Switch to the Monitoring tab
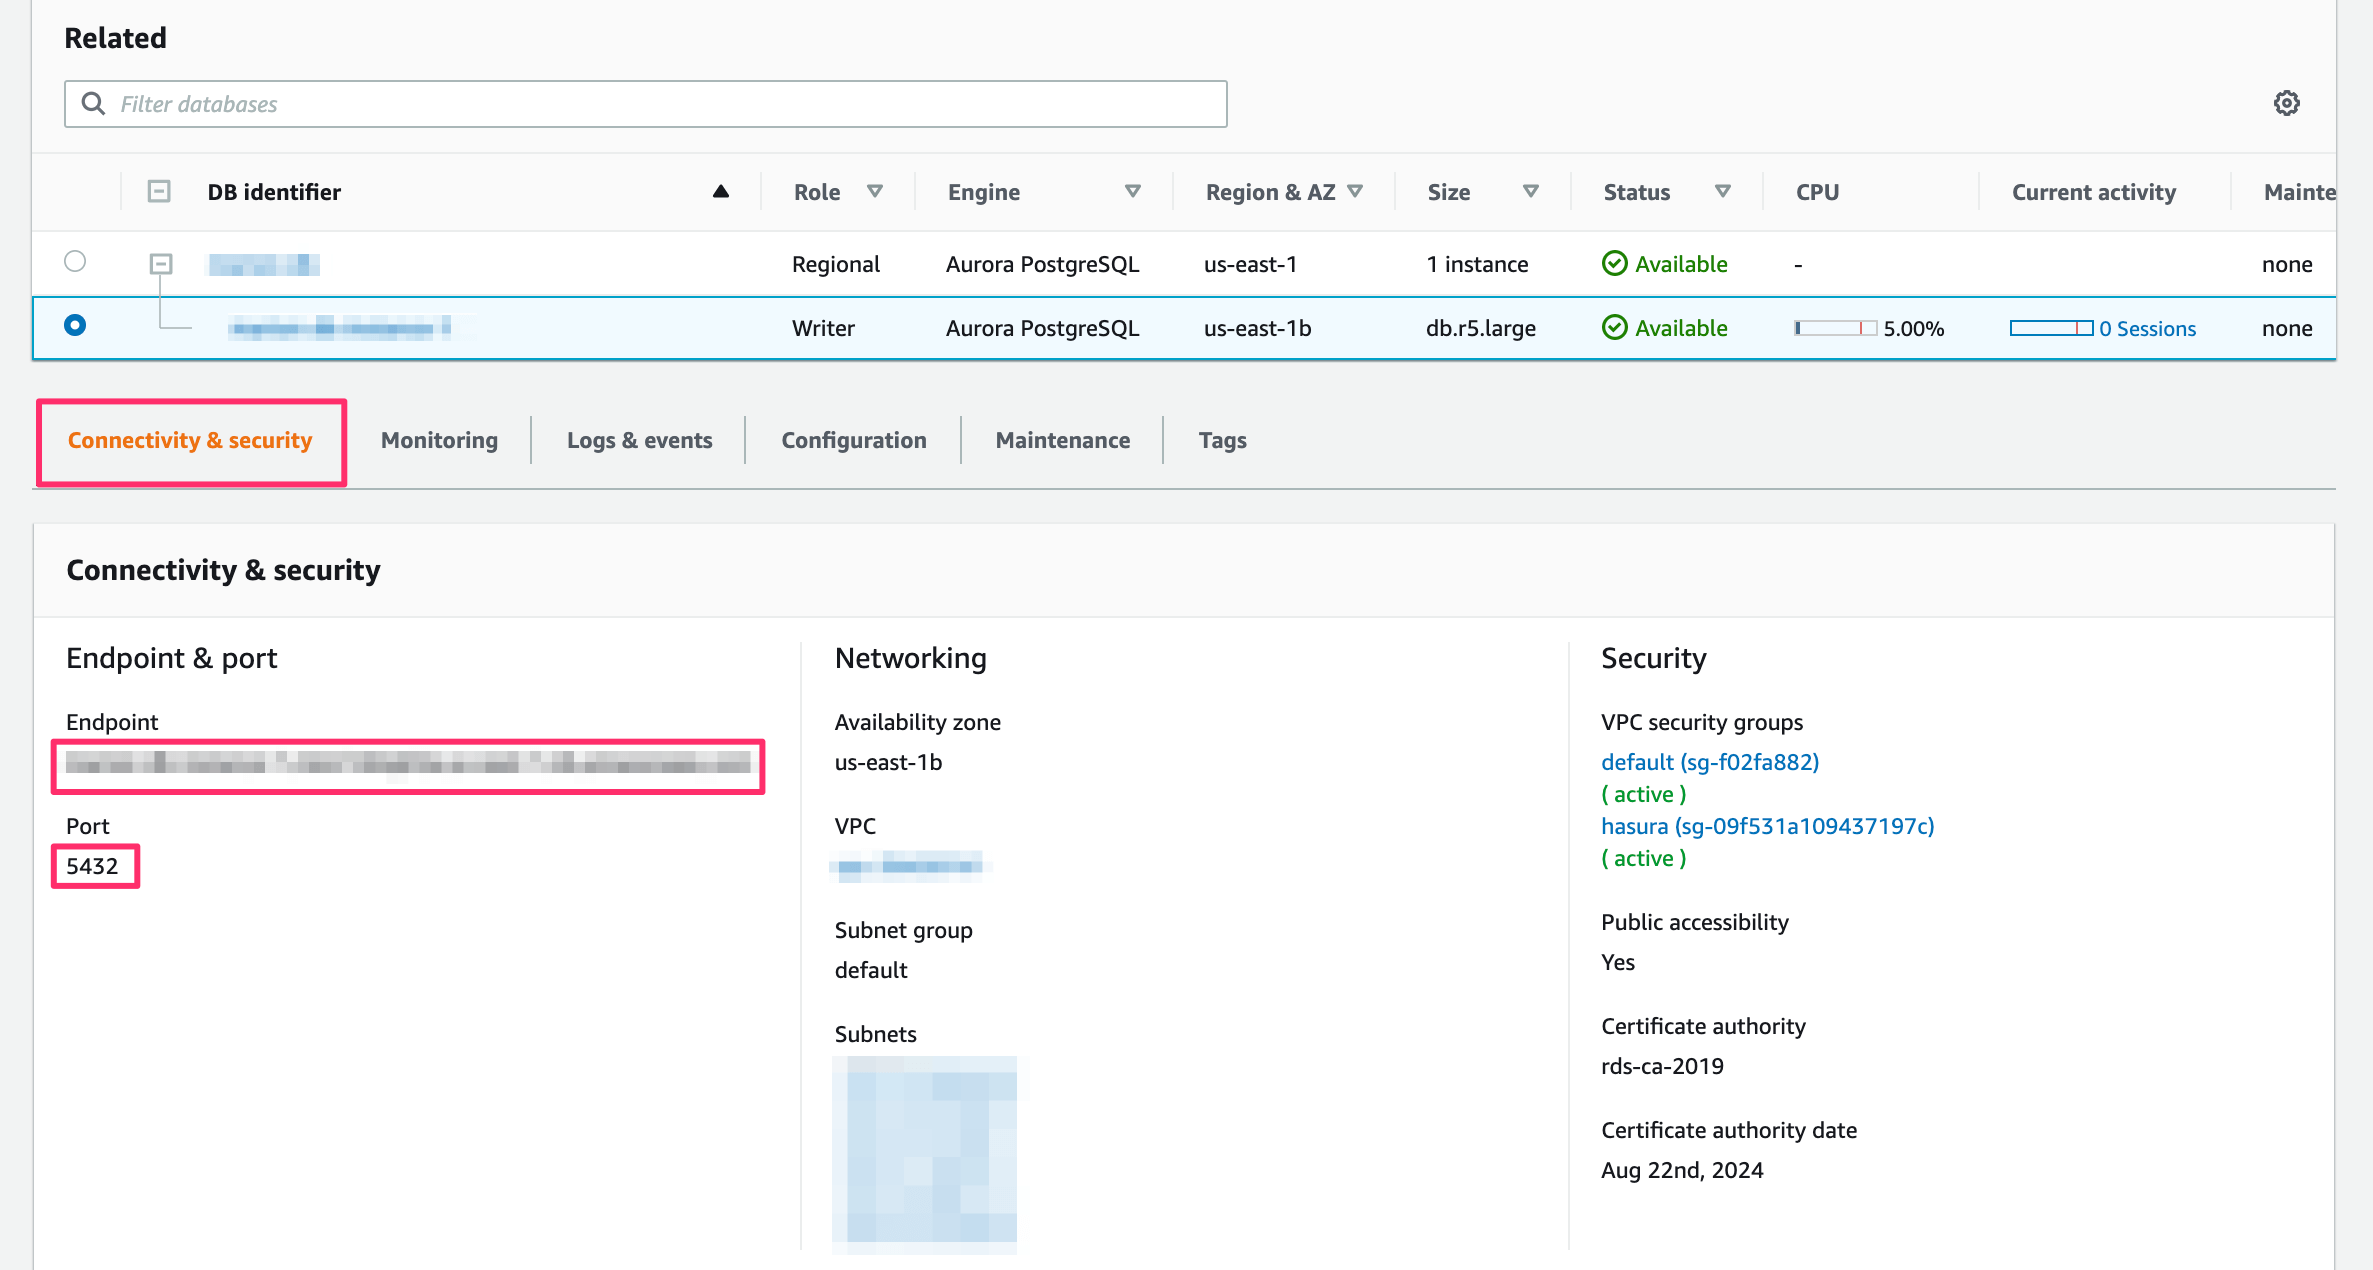 (x=438, y=440)
